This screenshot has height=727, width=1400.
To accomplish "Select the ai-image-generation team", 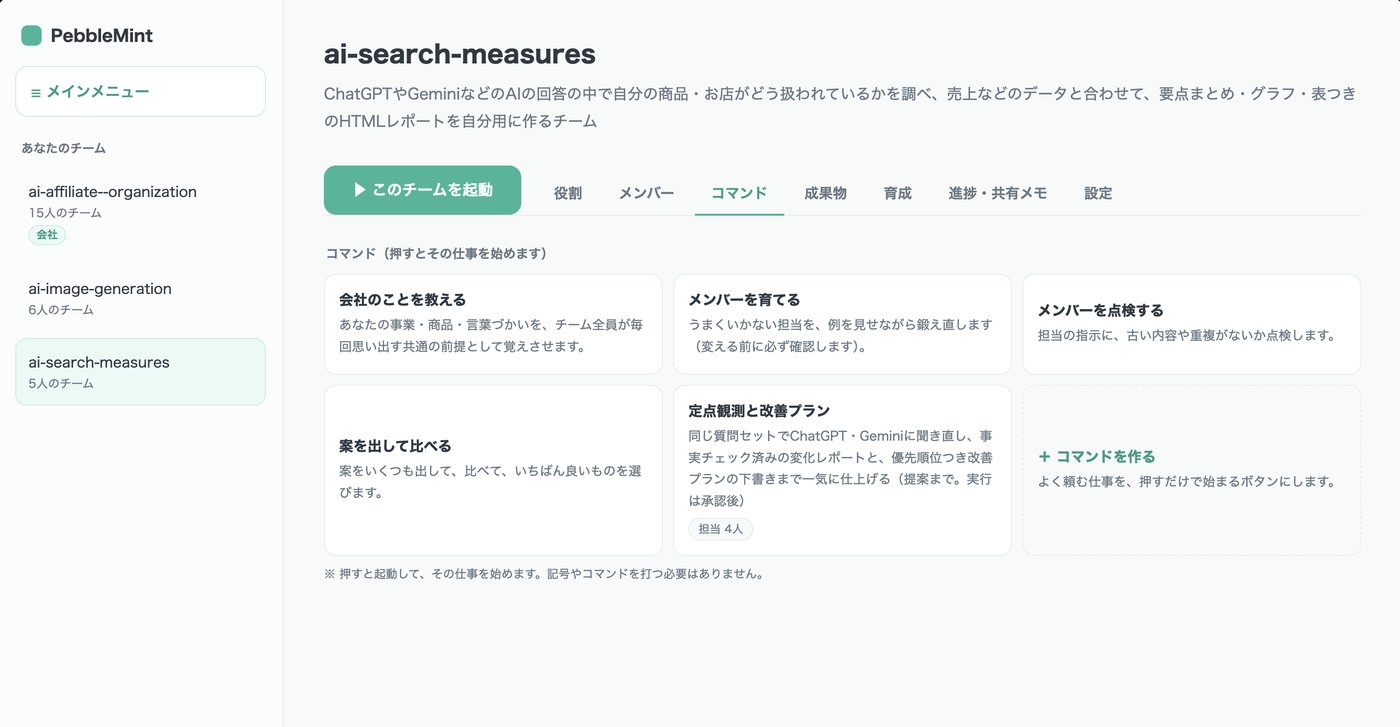I will pos(140,298).
